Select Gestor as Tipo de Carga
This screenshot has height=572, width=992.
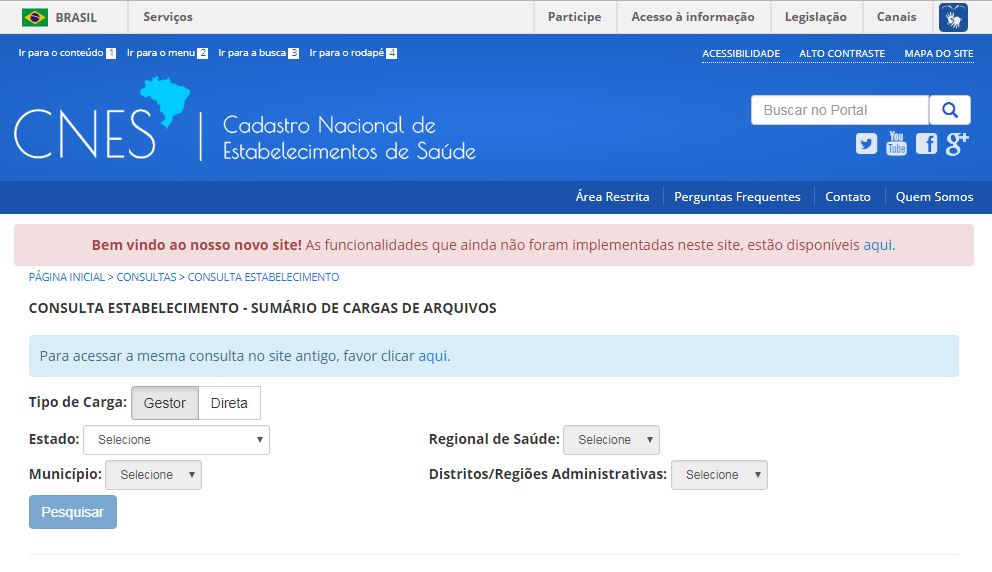[165, 403]
